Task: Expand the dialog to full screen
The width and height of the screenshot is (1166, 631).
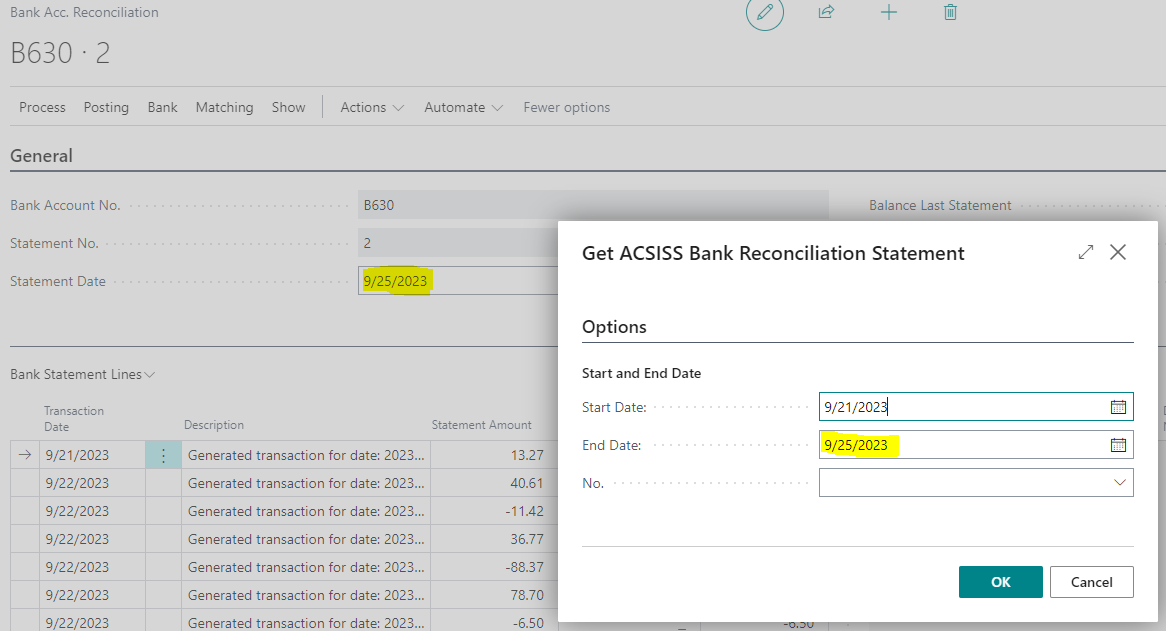Action: point(1086,253)
